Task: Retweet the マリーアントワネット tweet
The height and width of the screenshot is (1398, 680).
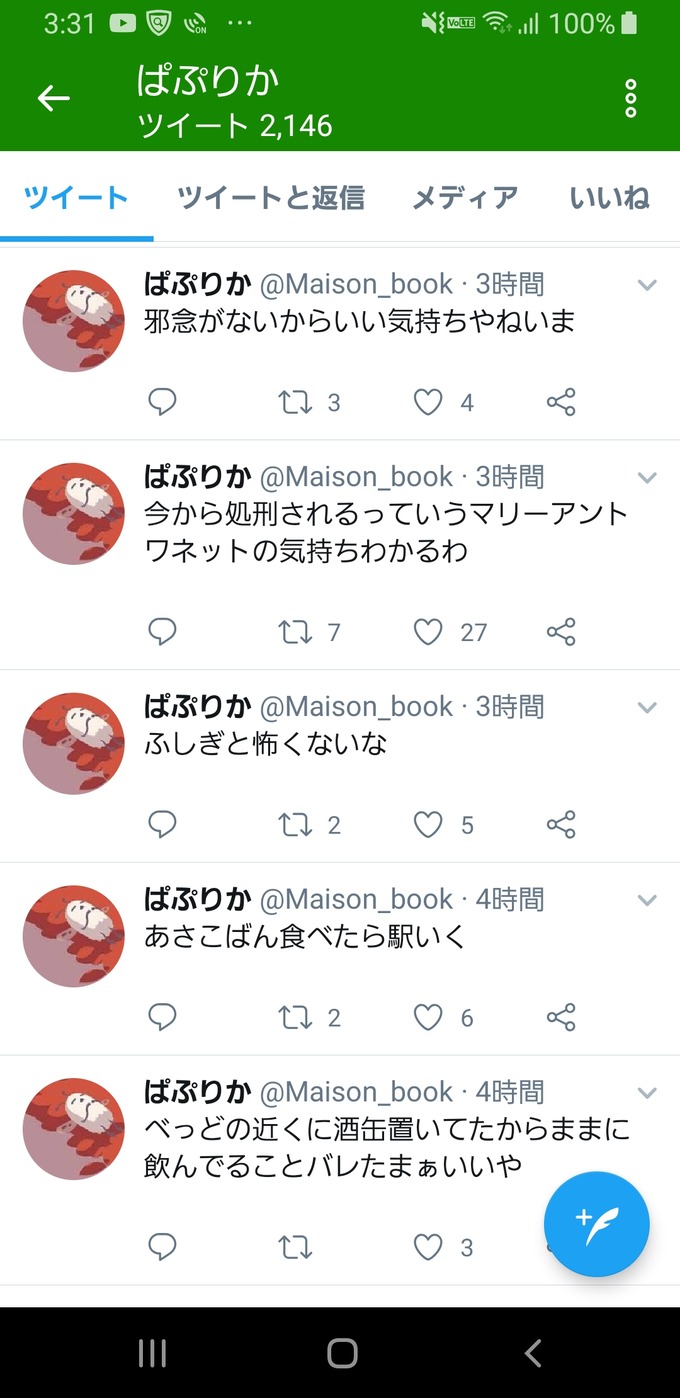Action: (295, 632)
